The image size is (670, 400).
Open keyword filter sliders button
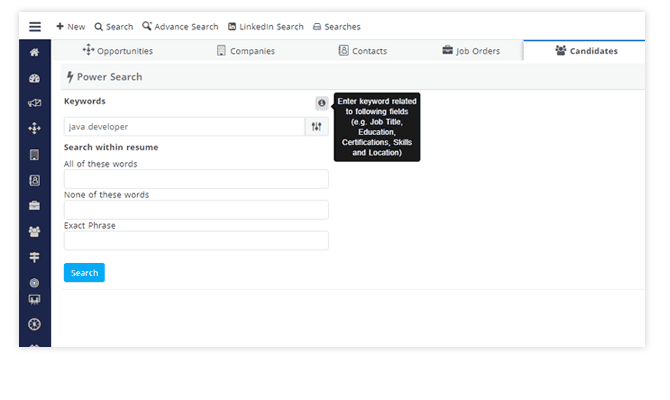(x=317, y=126)
